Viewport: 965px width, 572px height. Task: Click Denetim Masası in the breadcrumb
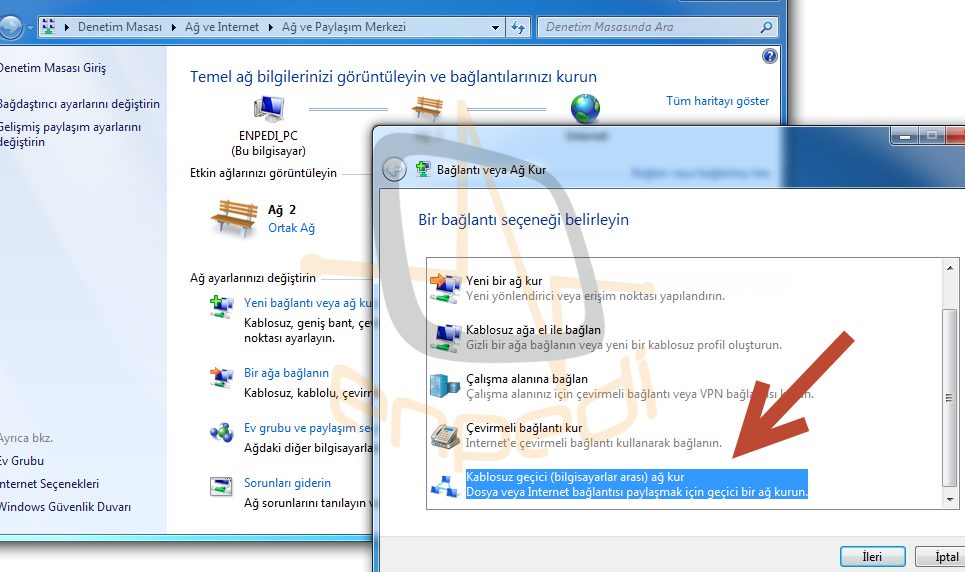click(x=120, y=27)
